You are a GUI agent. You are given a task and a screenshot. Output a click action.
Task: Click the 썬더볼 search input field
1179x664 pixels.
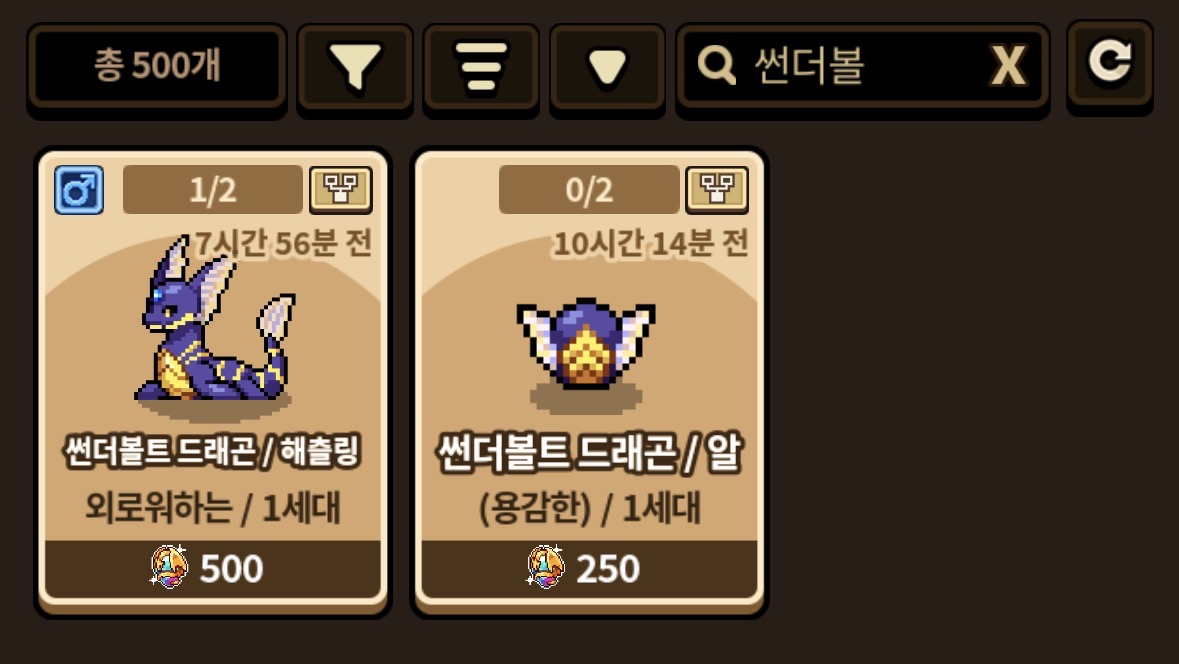(862, 68)
